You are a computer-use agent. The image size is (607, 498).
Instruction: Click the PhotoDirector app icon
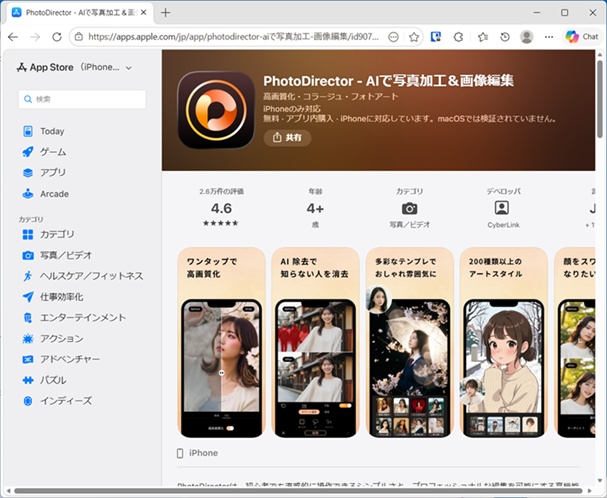[x=216, y=110]
